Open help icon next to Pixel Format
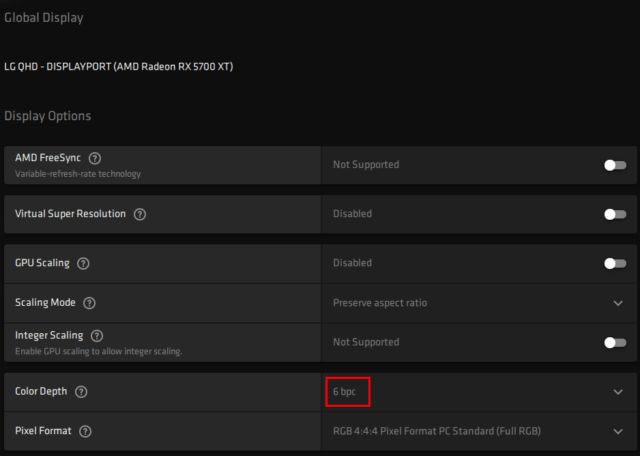Viewport: 640px width, 456px height. coord(85,432)
